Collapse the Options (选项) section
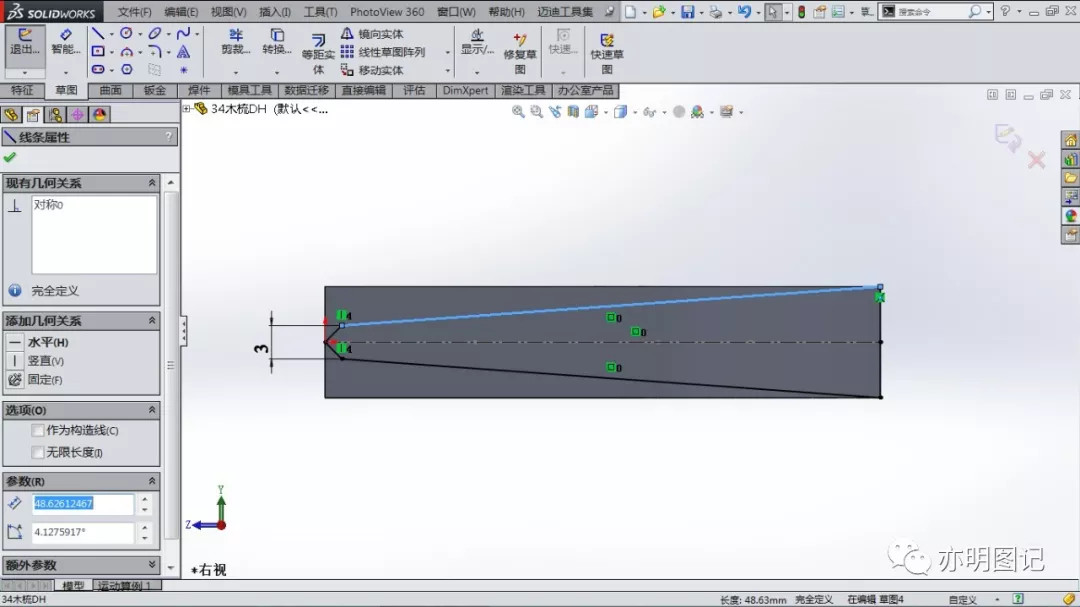 pyautogui.click(x=152, y=410)
